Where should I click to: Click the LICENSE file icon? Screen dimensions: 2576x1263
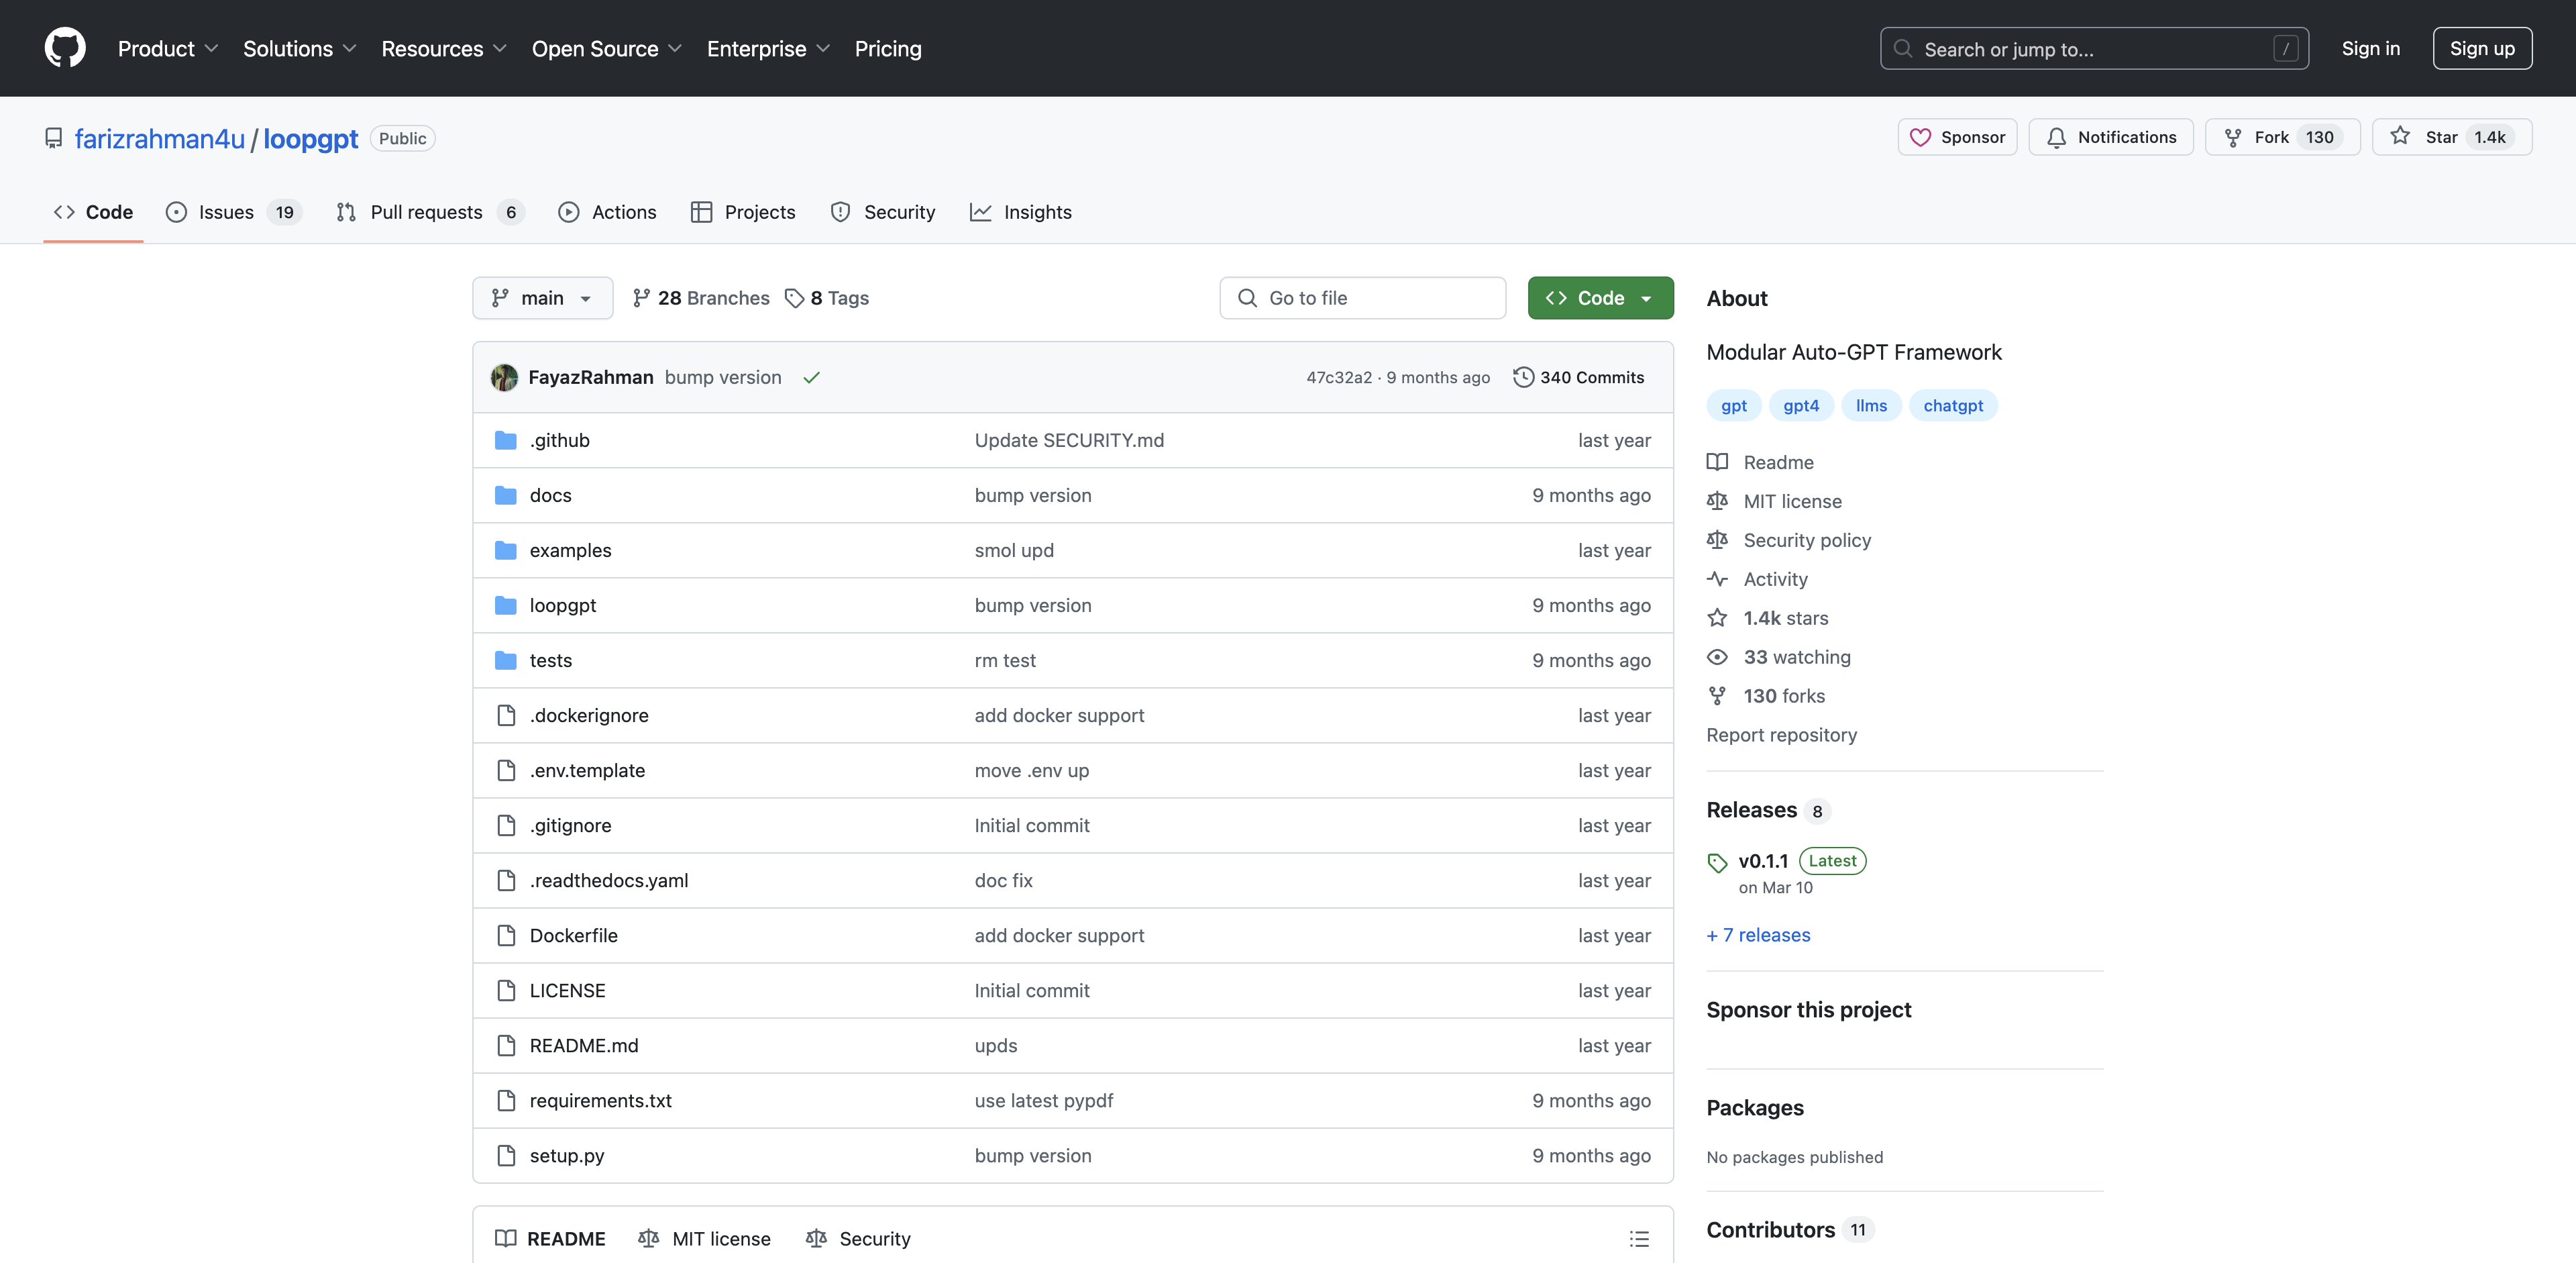click(506, 990)
